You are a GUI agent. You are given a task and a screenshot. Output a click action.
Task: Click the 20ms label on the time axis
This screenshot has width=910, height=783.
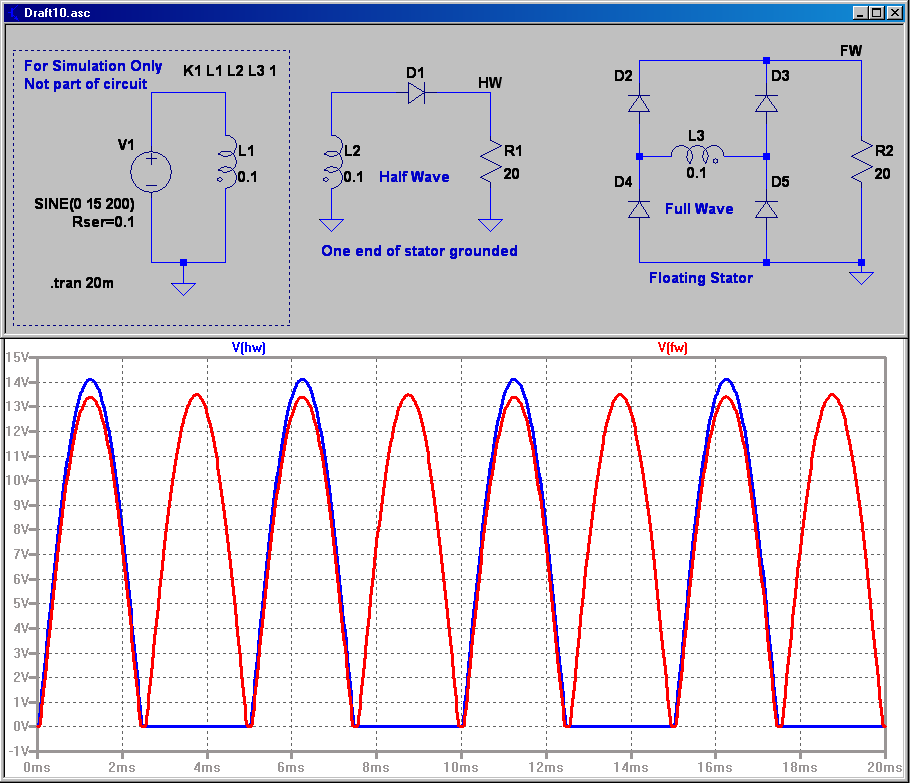point(885,767)
